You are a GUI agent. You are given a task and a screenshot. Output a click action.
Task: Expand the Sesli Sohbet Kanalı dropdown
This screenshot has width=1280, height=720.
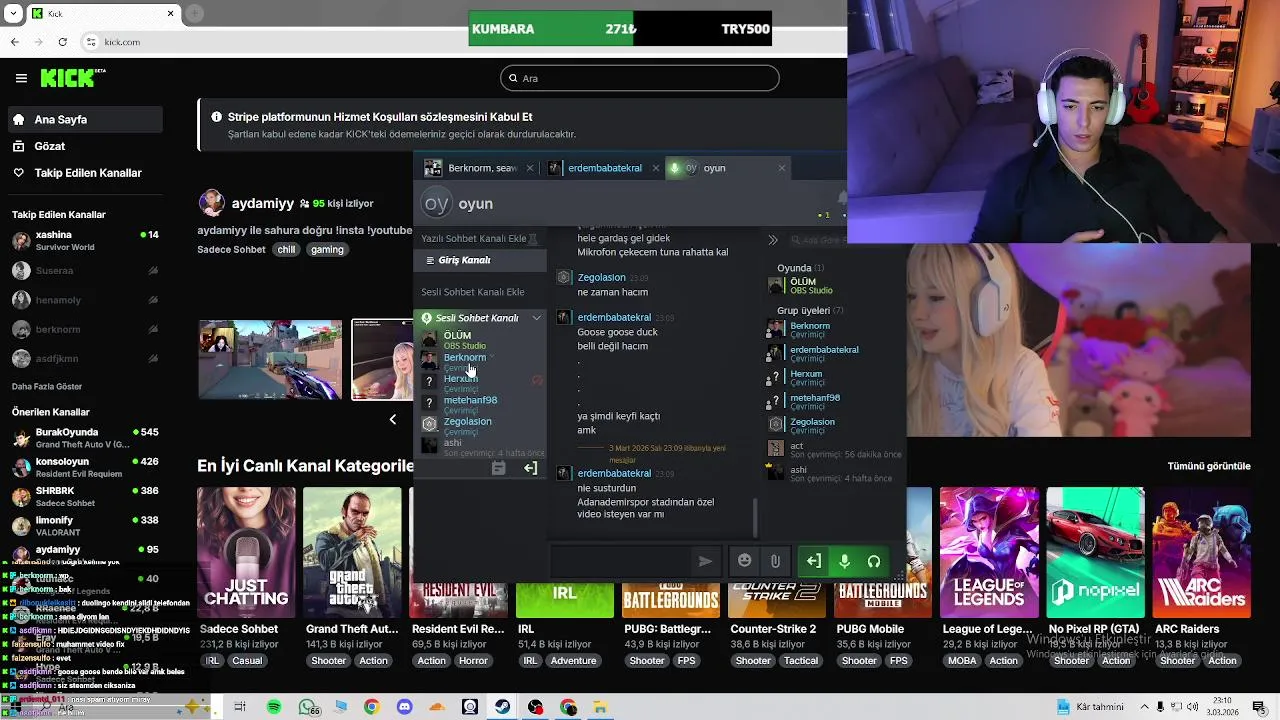coord(537,318)
